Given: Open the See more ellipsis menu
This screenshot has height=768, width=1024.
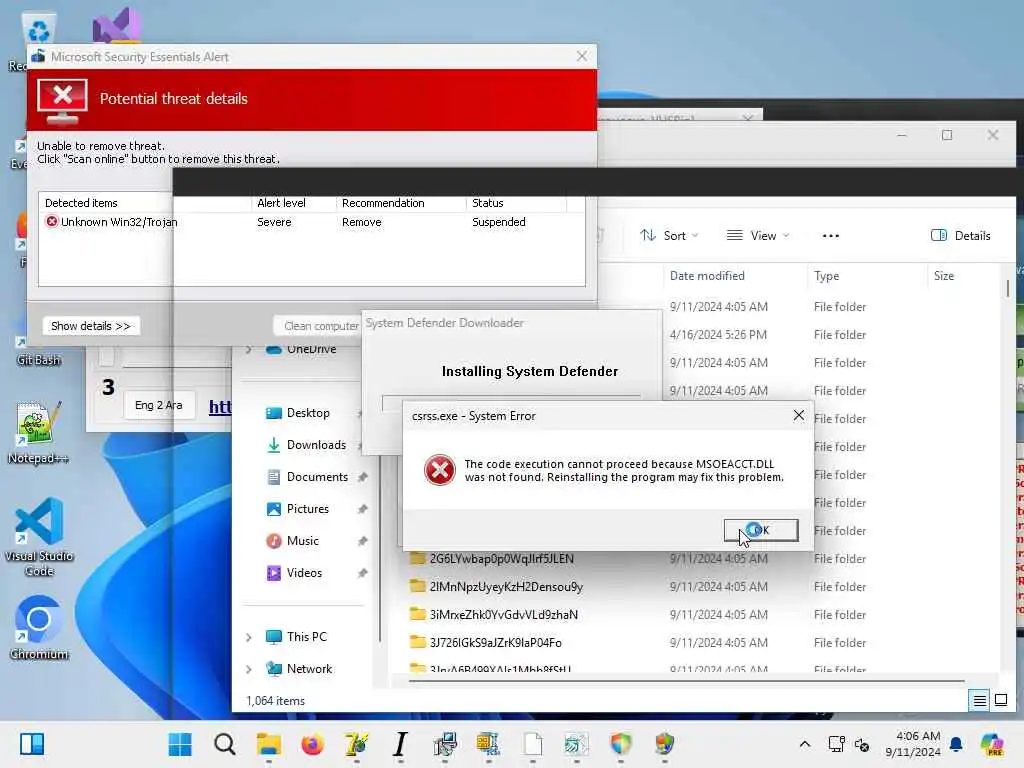Looking at the screenshot, I should coord(831,236).
